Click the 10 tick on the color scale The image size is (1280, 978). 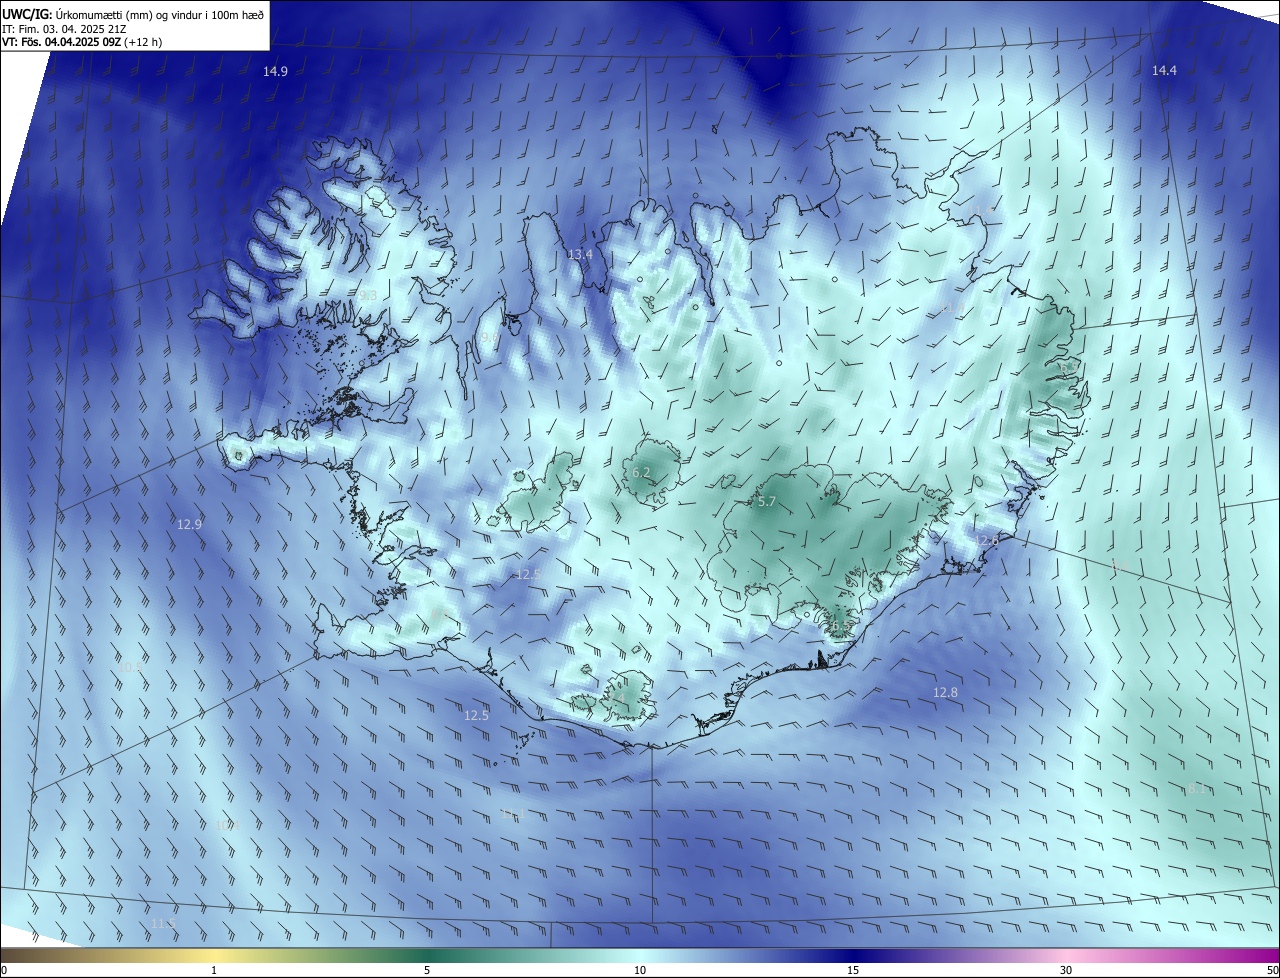(x=640, y=970)
